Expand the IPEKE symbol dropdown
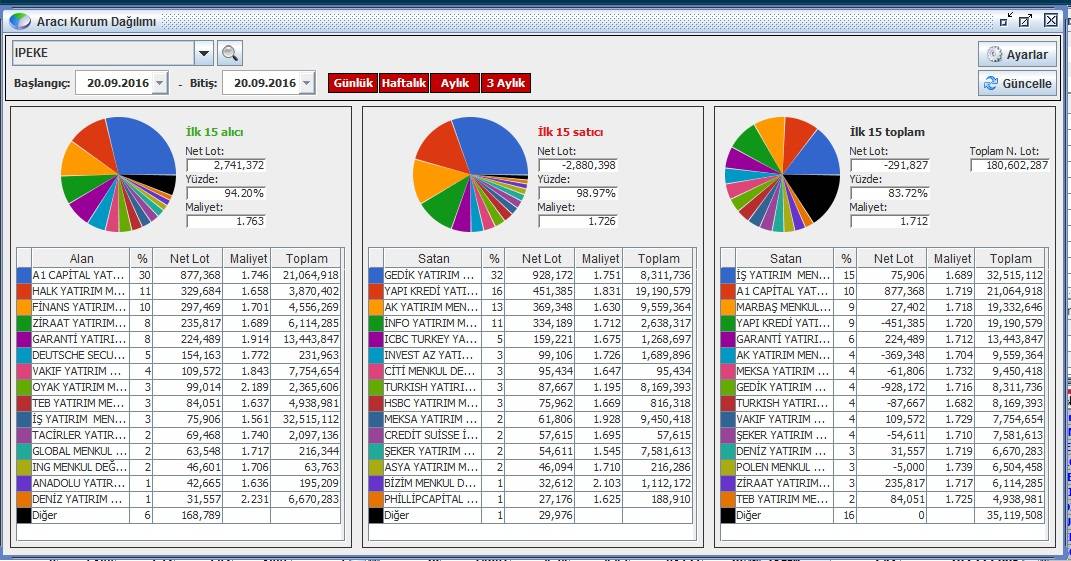 (x=204, y=53)
